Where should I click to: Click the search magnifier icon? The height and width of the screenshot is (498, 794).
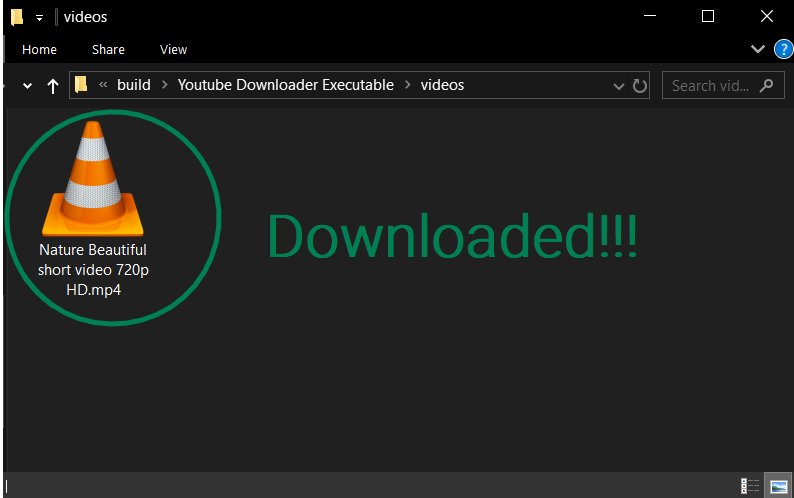click(767, 86)
